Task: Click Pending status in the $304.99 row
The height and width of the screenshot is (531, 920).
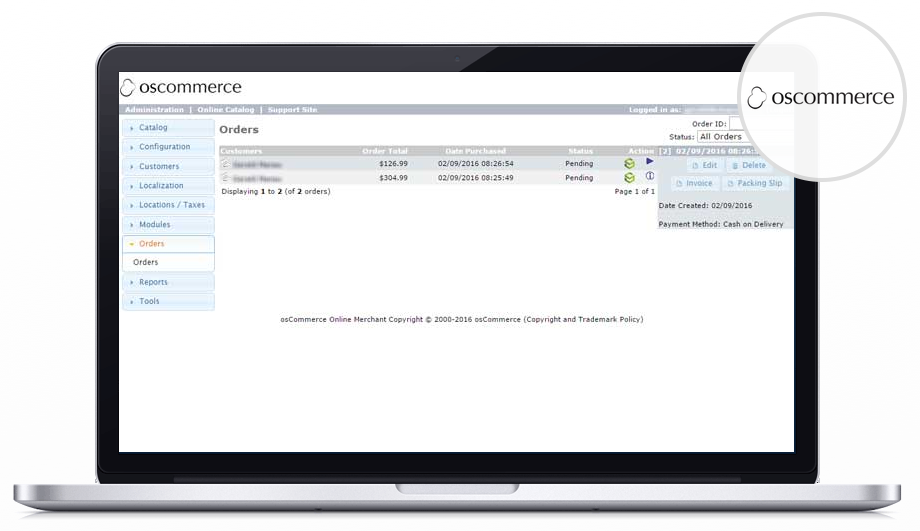Action: 579,178
